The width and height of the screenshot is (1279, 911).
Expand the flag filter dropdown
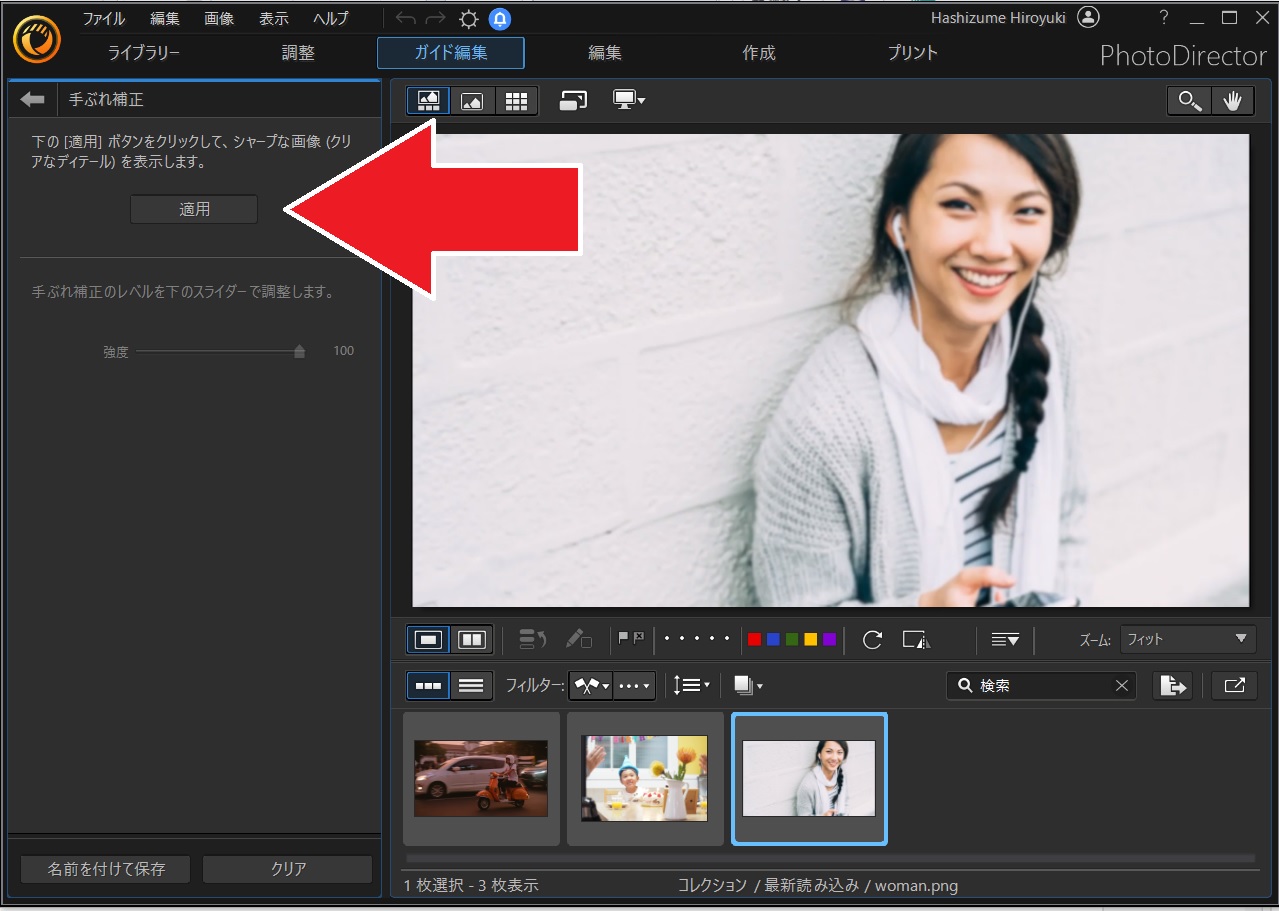(x=591, y=685)
